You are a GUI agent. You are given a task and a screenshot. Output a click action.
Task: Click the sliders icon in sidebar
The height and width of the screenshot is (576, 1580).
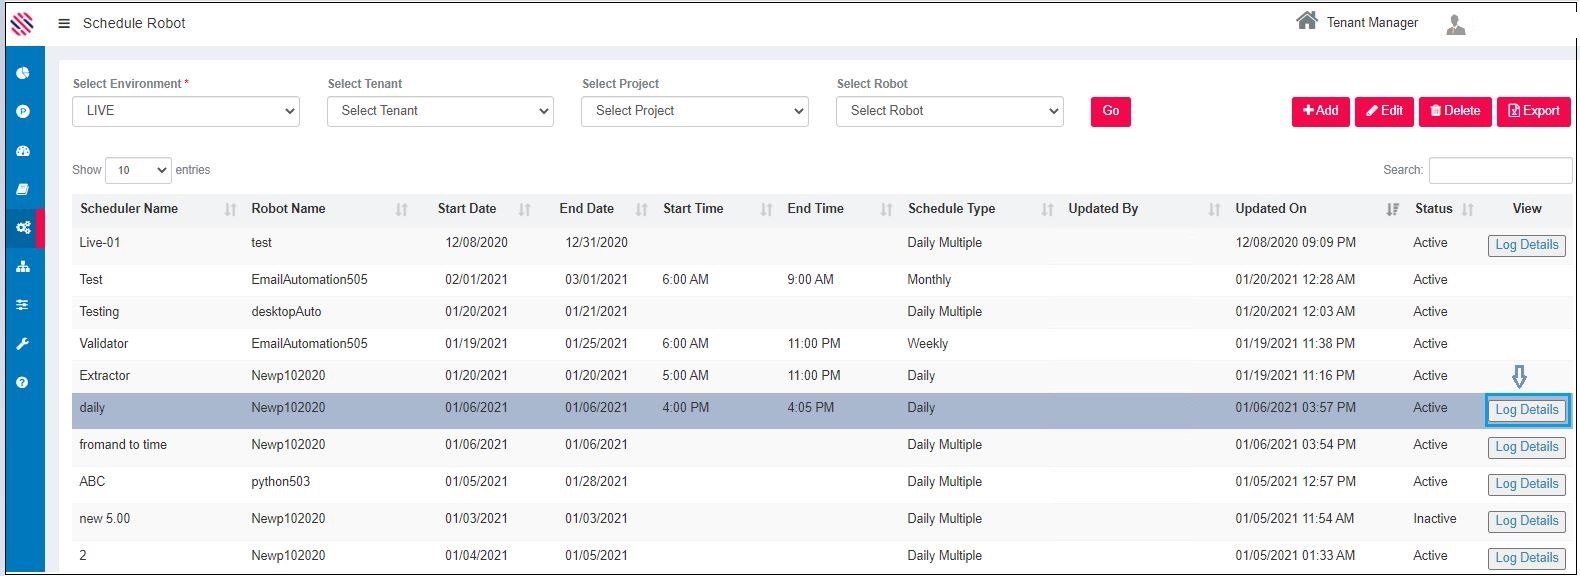[x=23, y=305]
